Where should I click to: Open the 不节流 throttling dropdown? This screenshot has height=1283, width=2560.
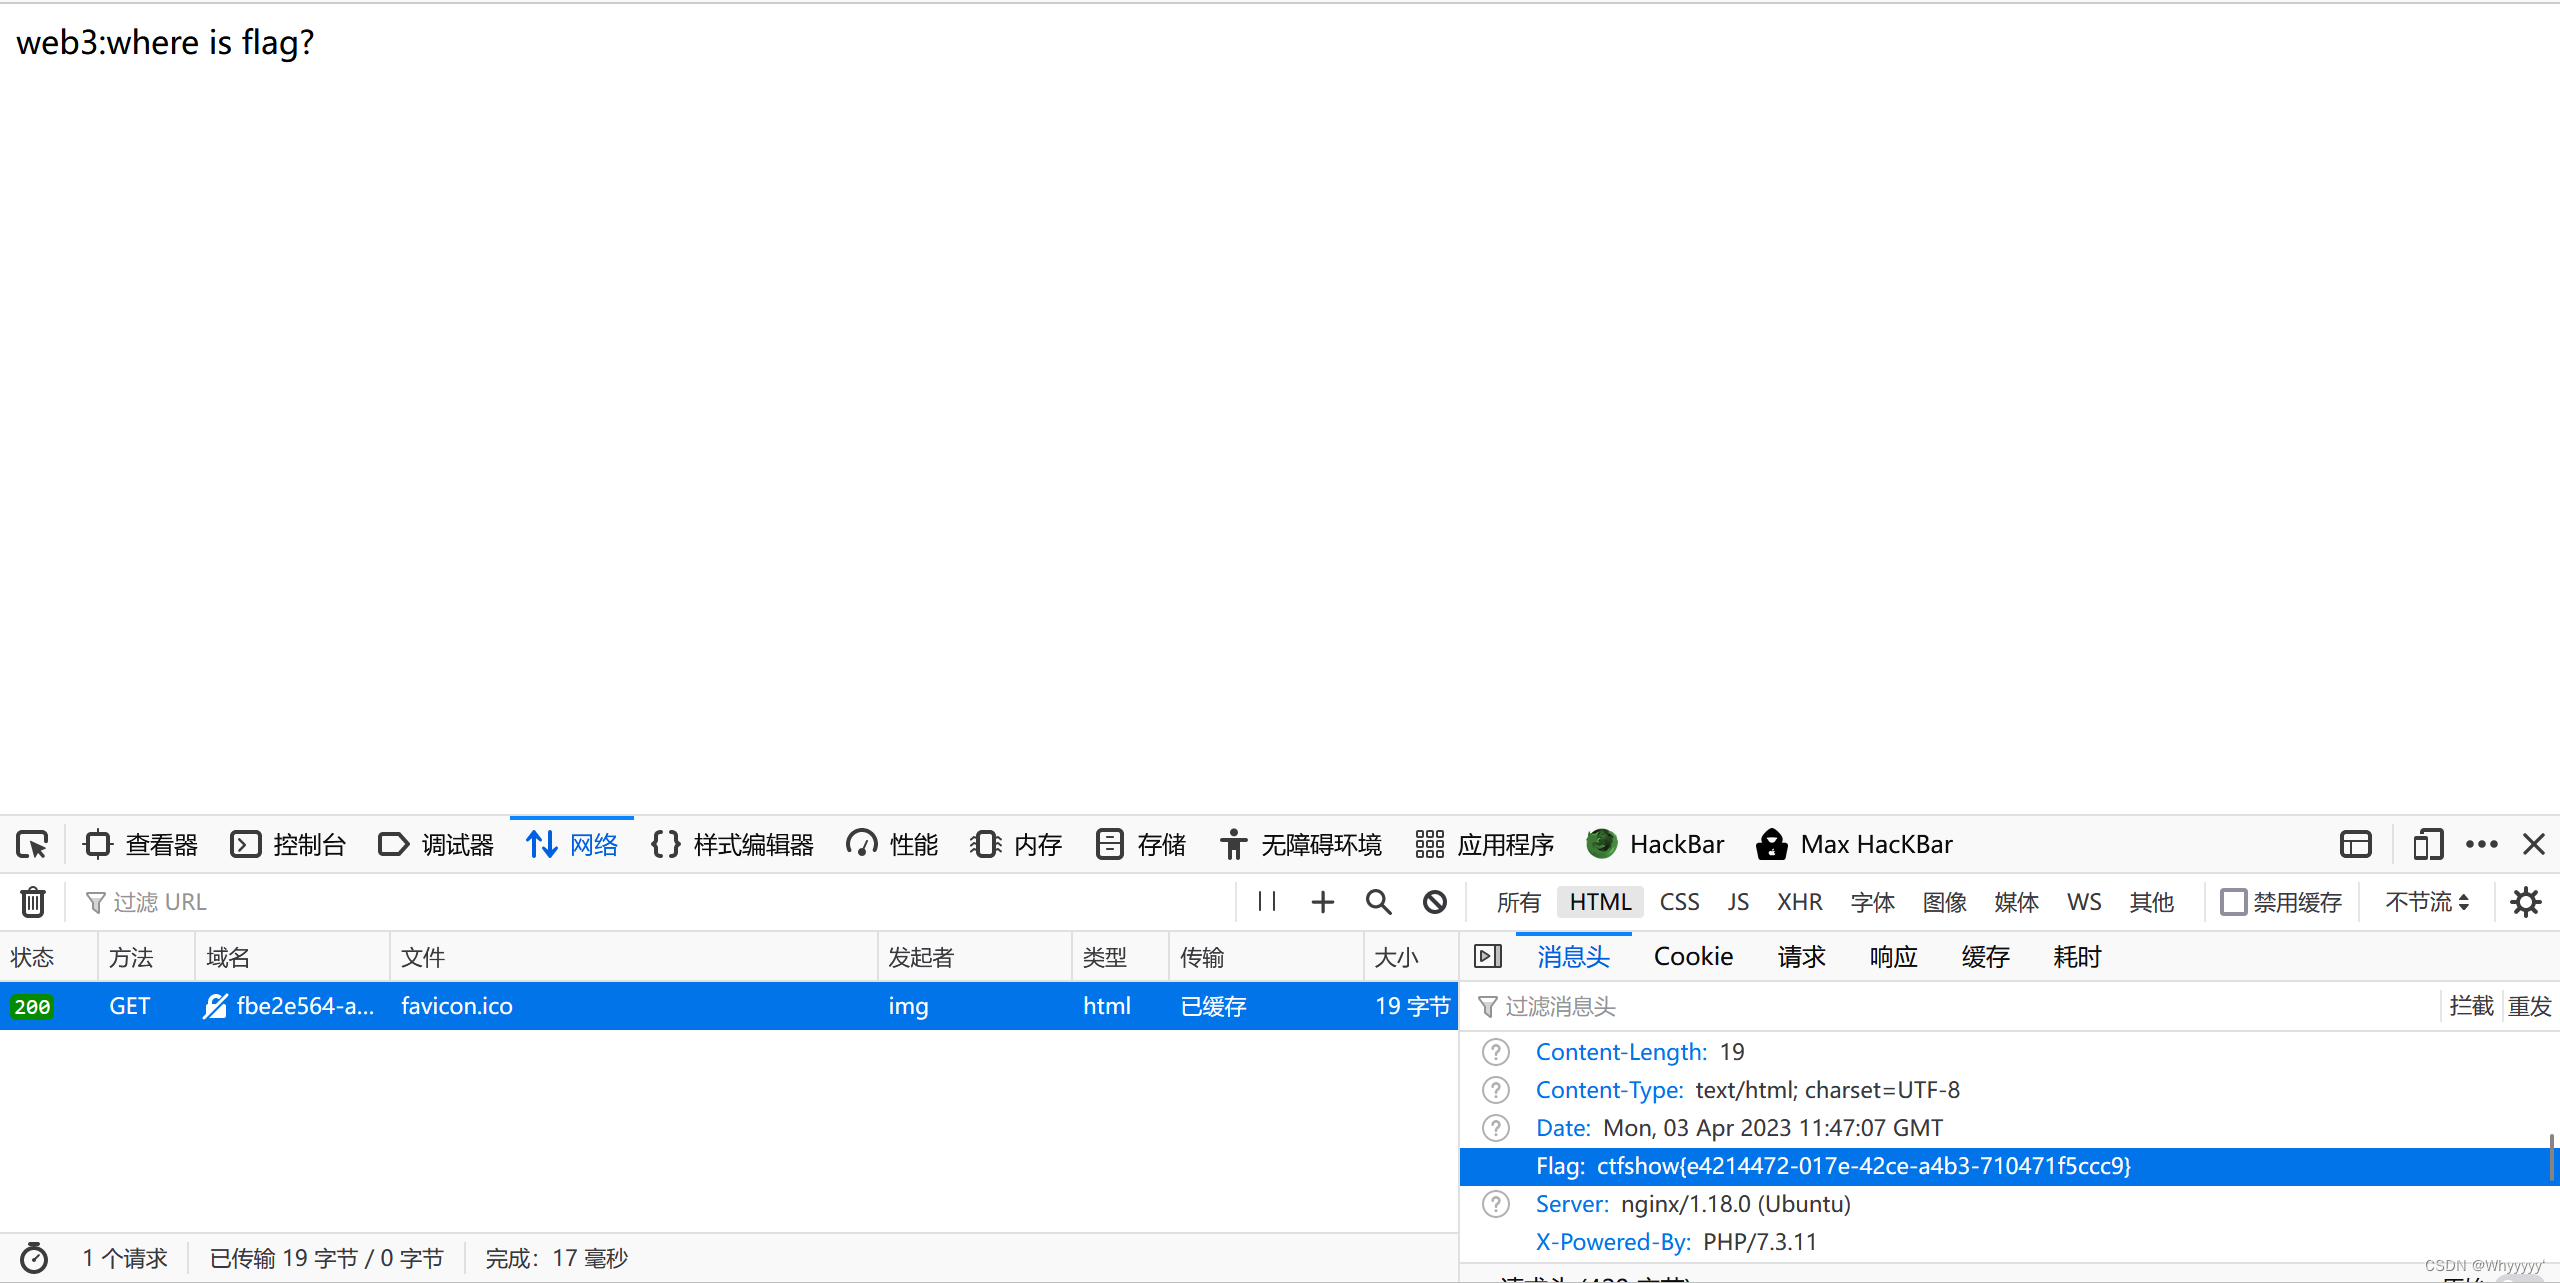coord(2427,902)
